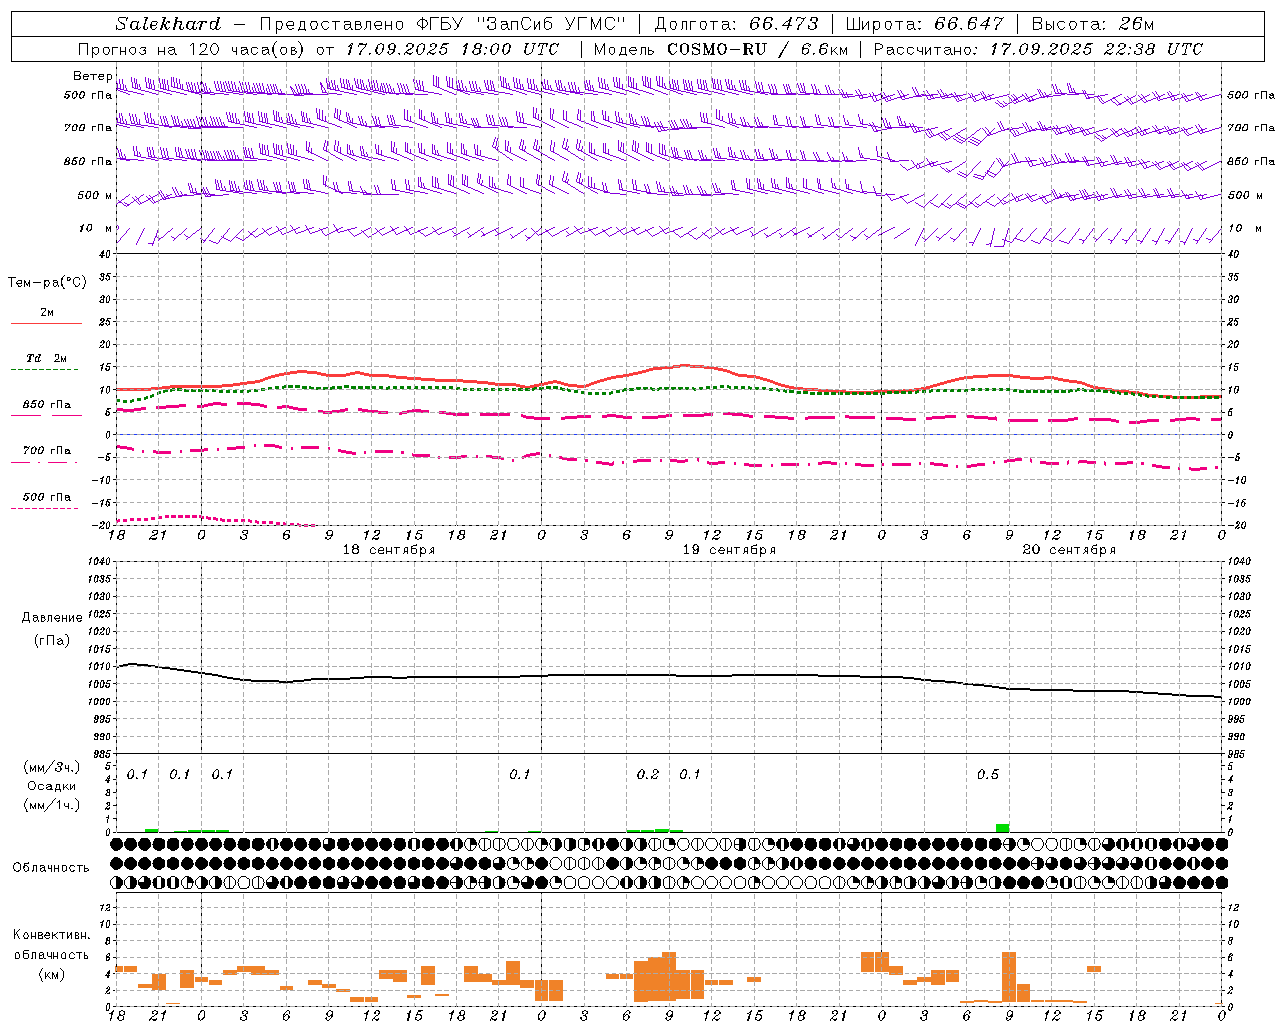The height and width of the screenshot is (1024, 1280).
Task: Click '700 гПа' in the temperature legend
Action: (x=46, y=450)
